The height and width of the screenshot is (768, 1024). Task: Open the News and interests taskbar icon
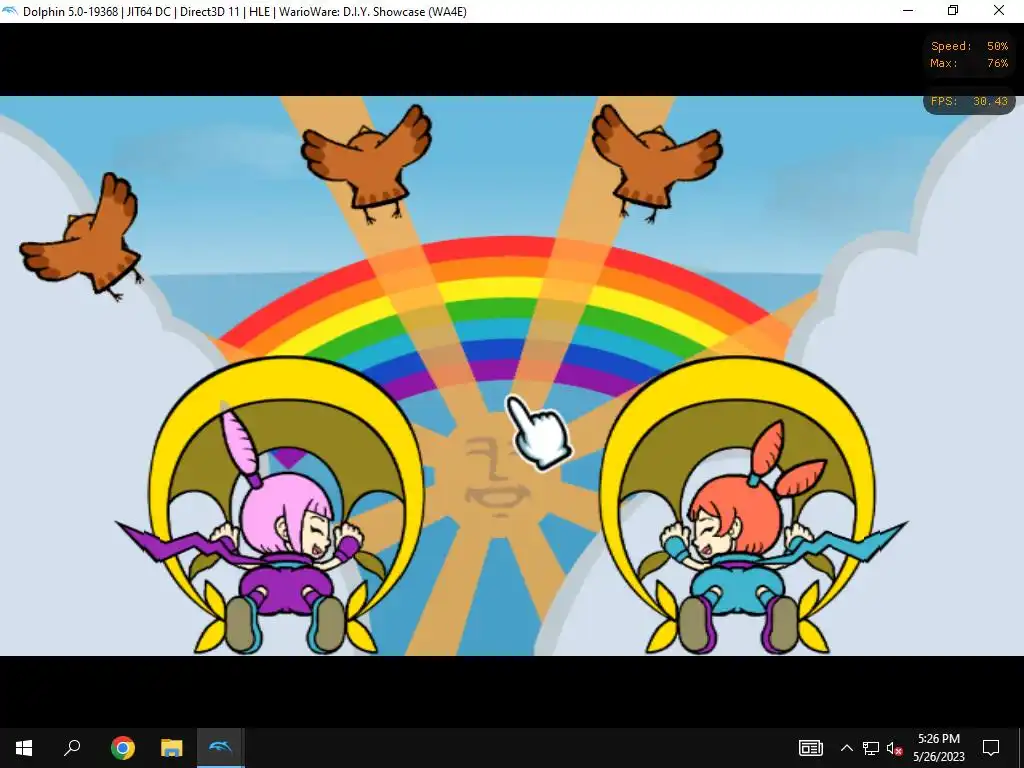tap(810, 748)
